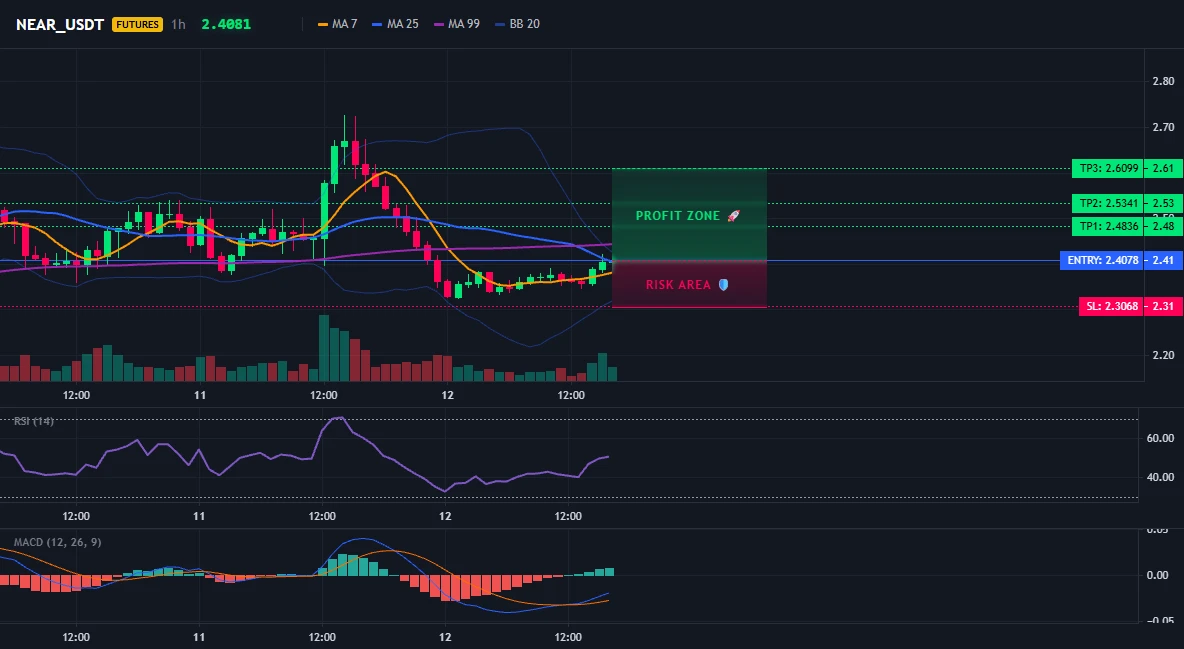Toggle the BB 20 legend item
The image size is (1184, 649).
(517, 24)
